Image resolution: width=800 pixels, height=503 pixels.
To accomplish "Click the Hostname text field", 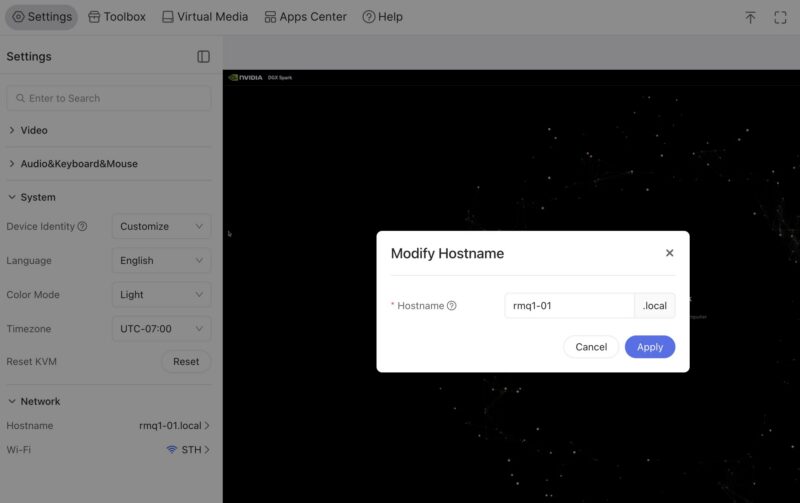I will (569, 306).
